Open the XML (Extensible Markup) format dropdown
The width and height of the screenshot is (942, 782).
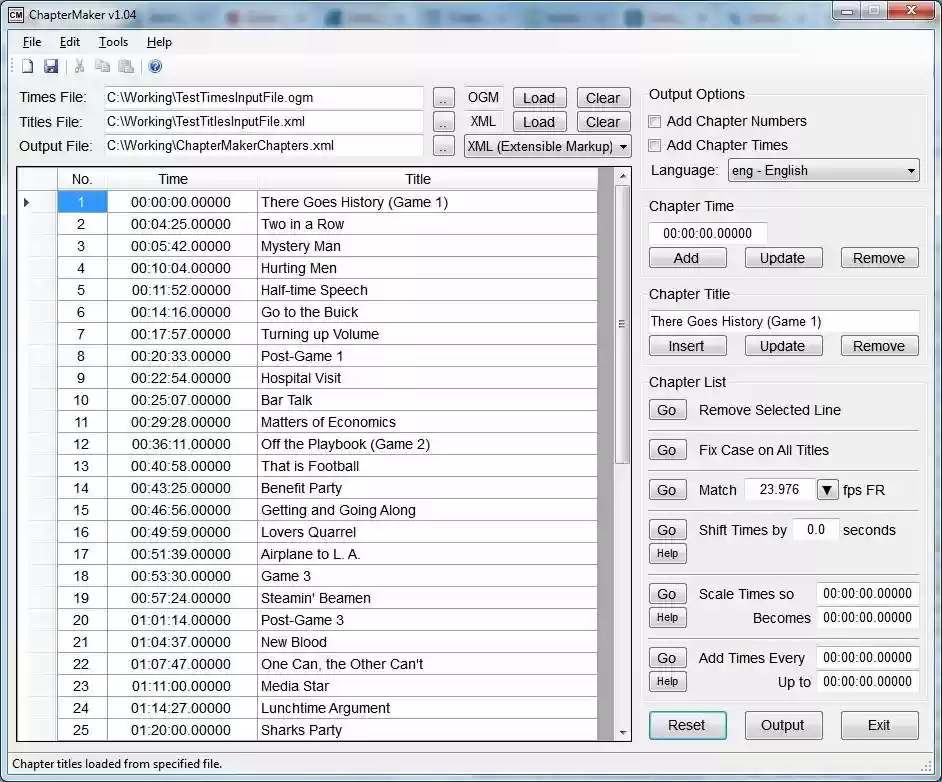(623, 145)
